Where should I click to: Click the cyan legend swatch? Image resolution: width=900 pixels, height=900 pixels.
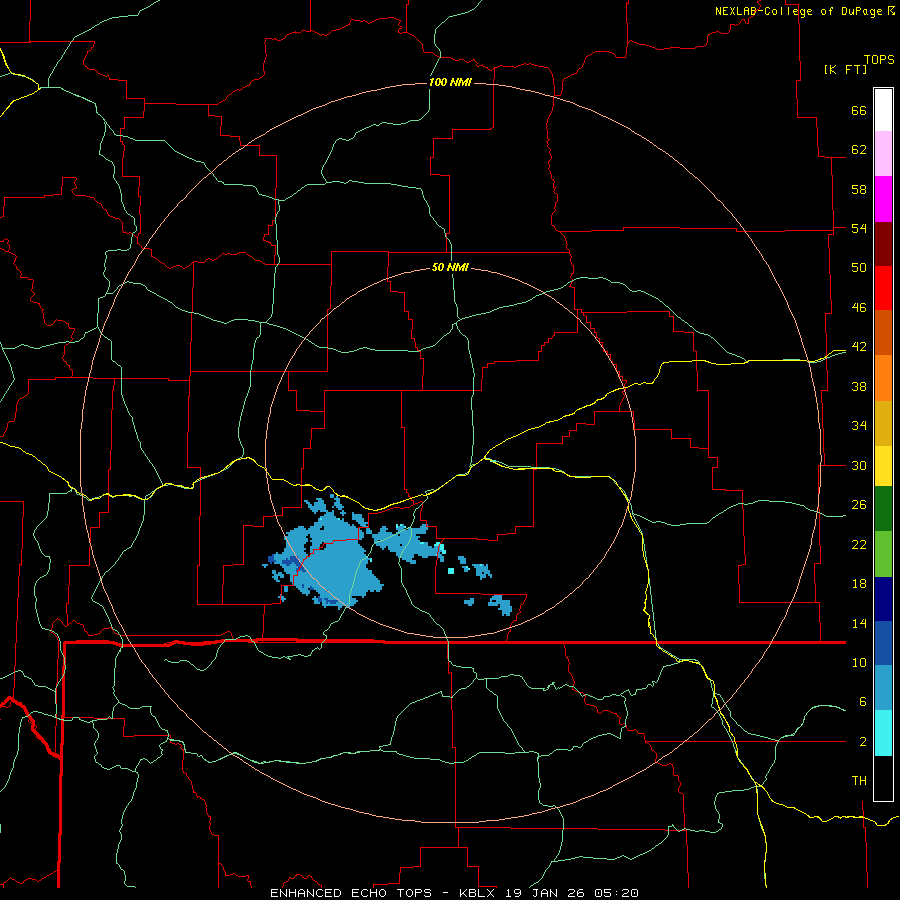883,733
